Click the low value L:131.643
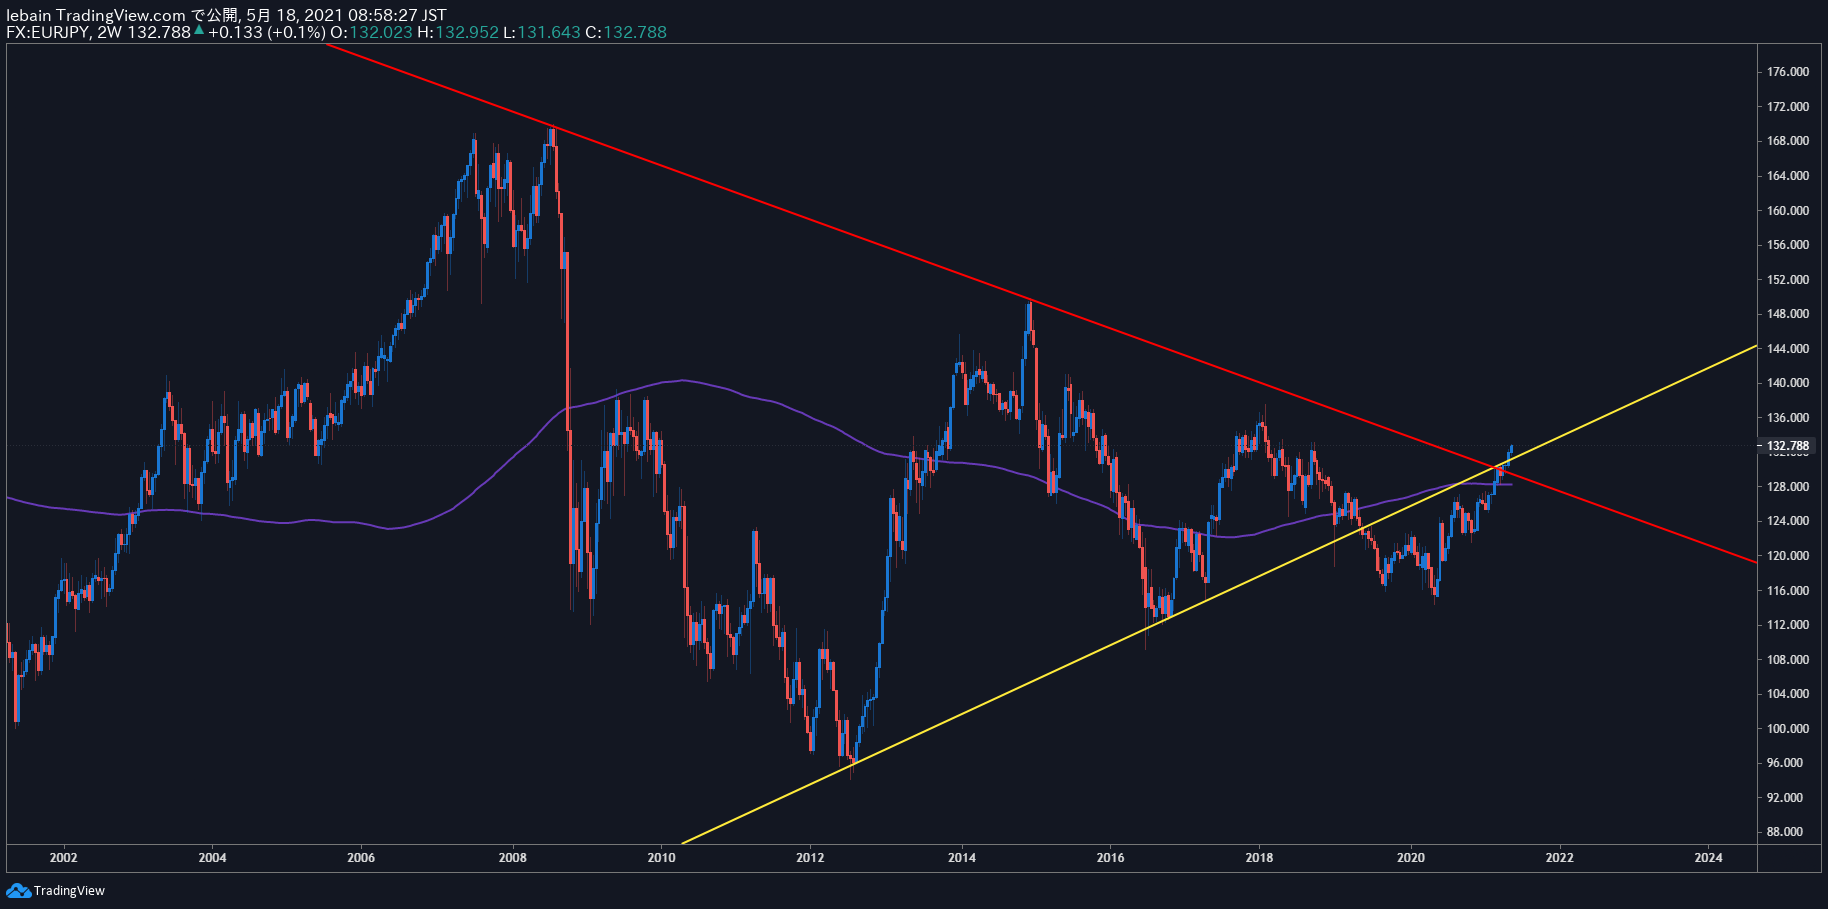Image resolution: width=1828 pixels, height=909 pixels. (x=541, y=32)
